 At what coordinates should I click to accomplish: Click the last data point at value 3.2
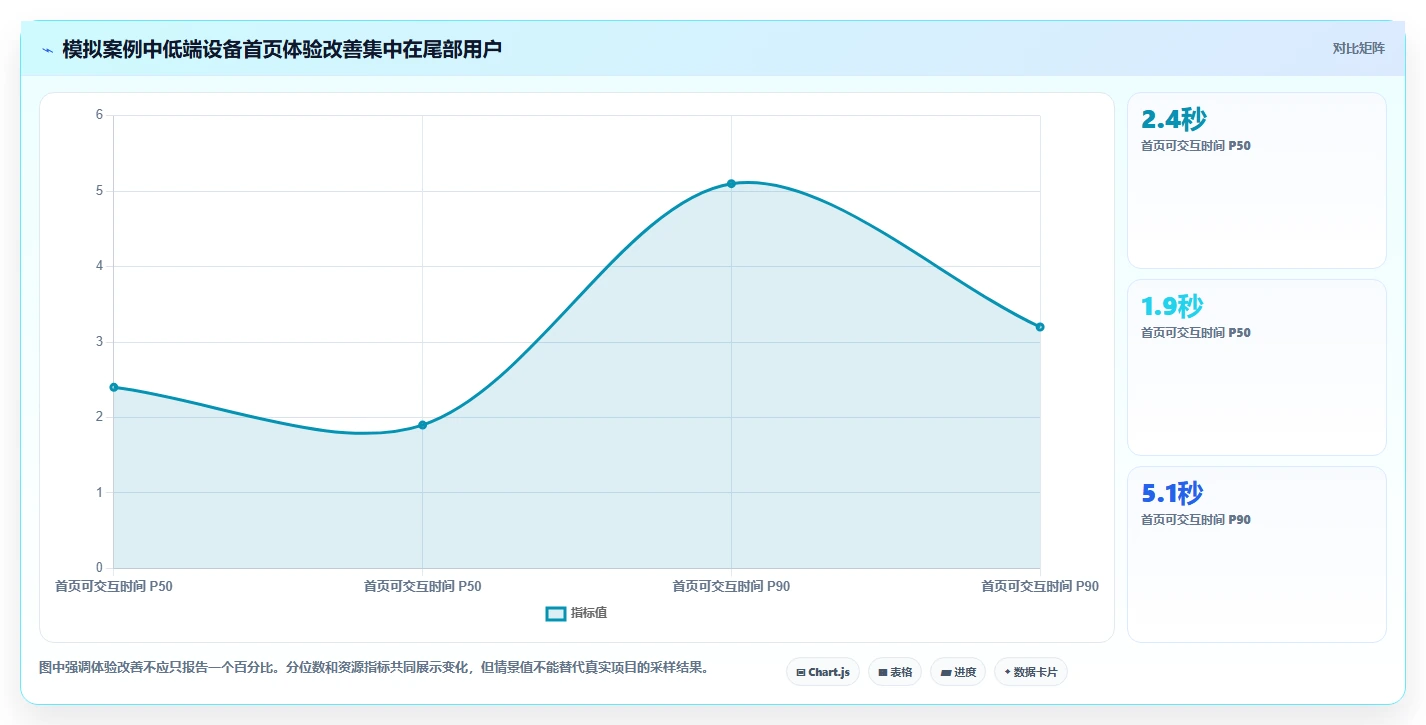pyautogui.click(x=1040, y=327)
